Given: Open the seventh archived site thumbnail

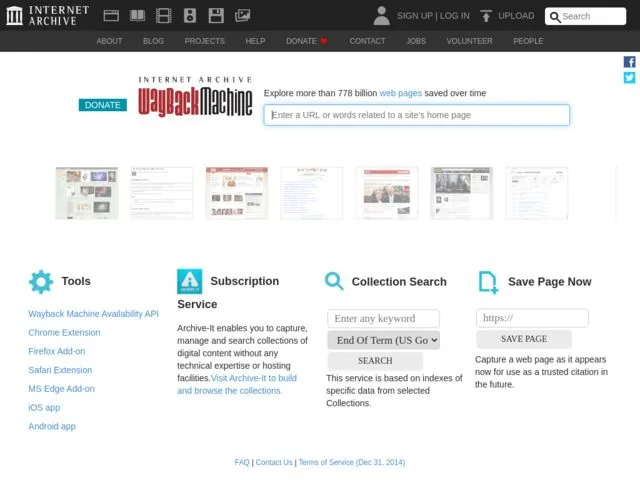Looking at the screenshot, I should pos(537,193).
